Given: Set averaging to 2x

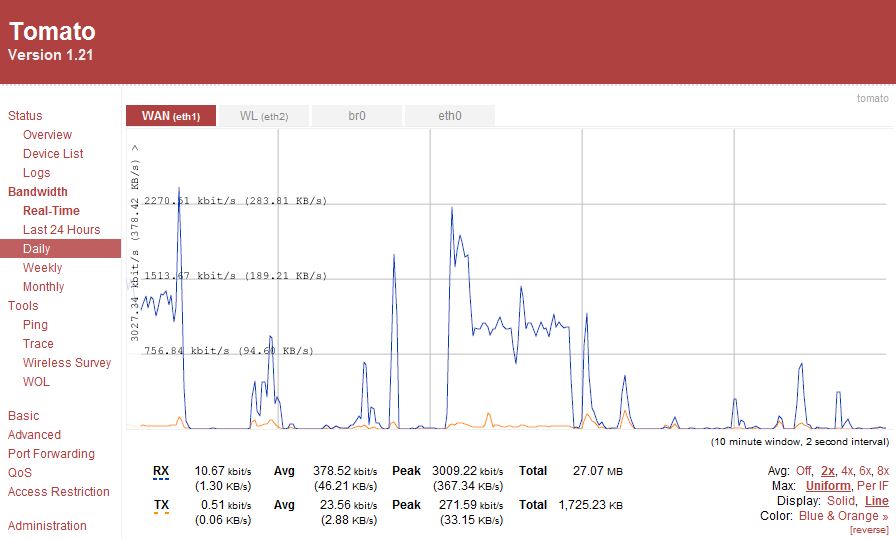Looking at the screenshot, I should point(827,471).
